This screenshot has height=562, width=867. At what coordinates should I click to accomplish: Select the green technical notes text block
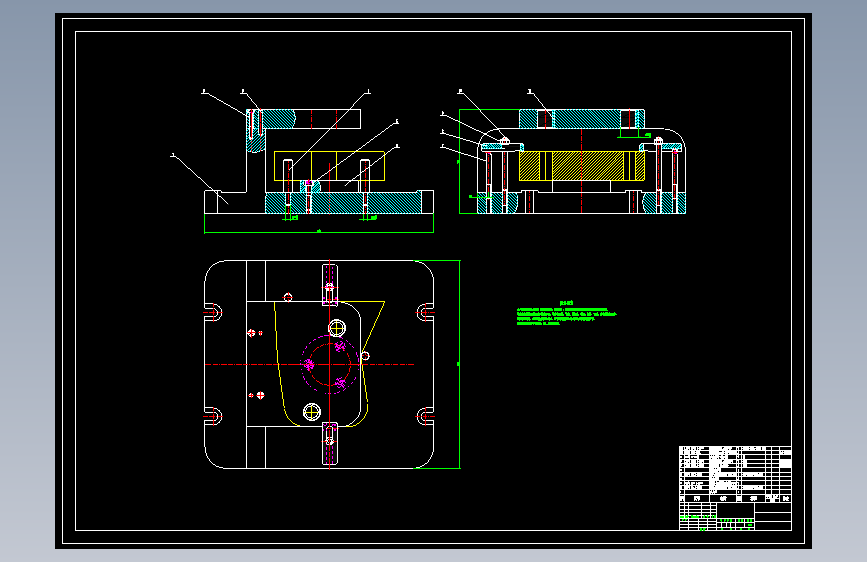click(x=566, y=313)
